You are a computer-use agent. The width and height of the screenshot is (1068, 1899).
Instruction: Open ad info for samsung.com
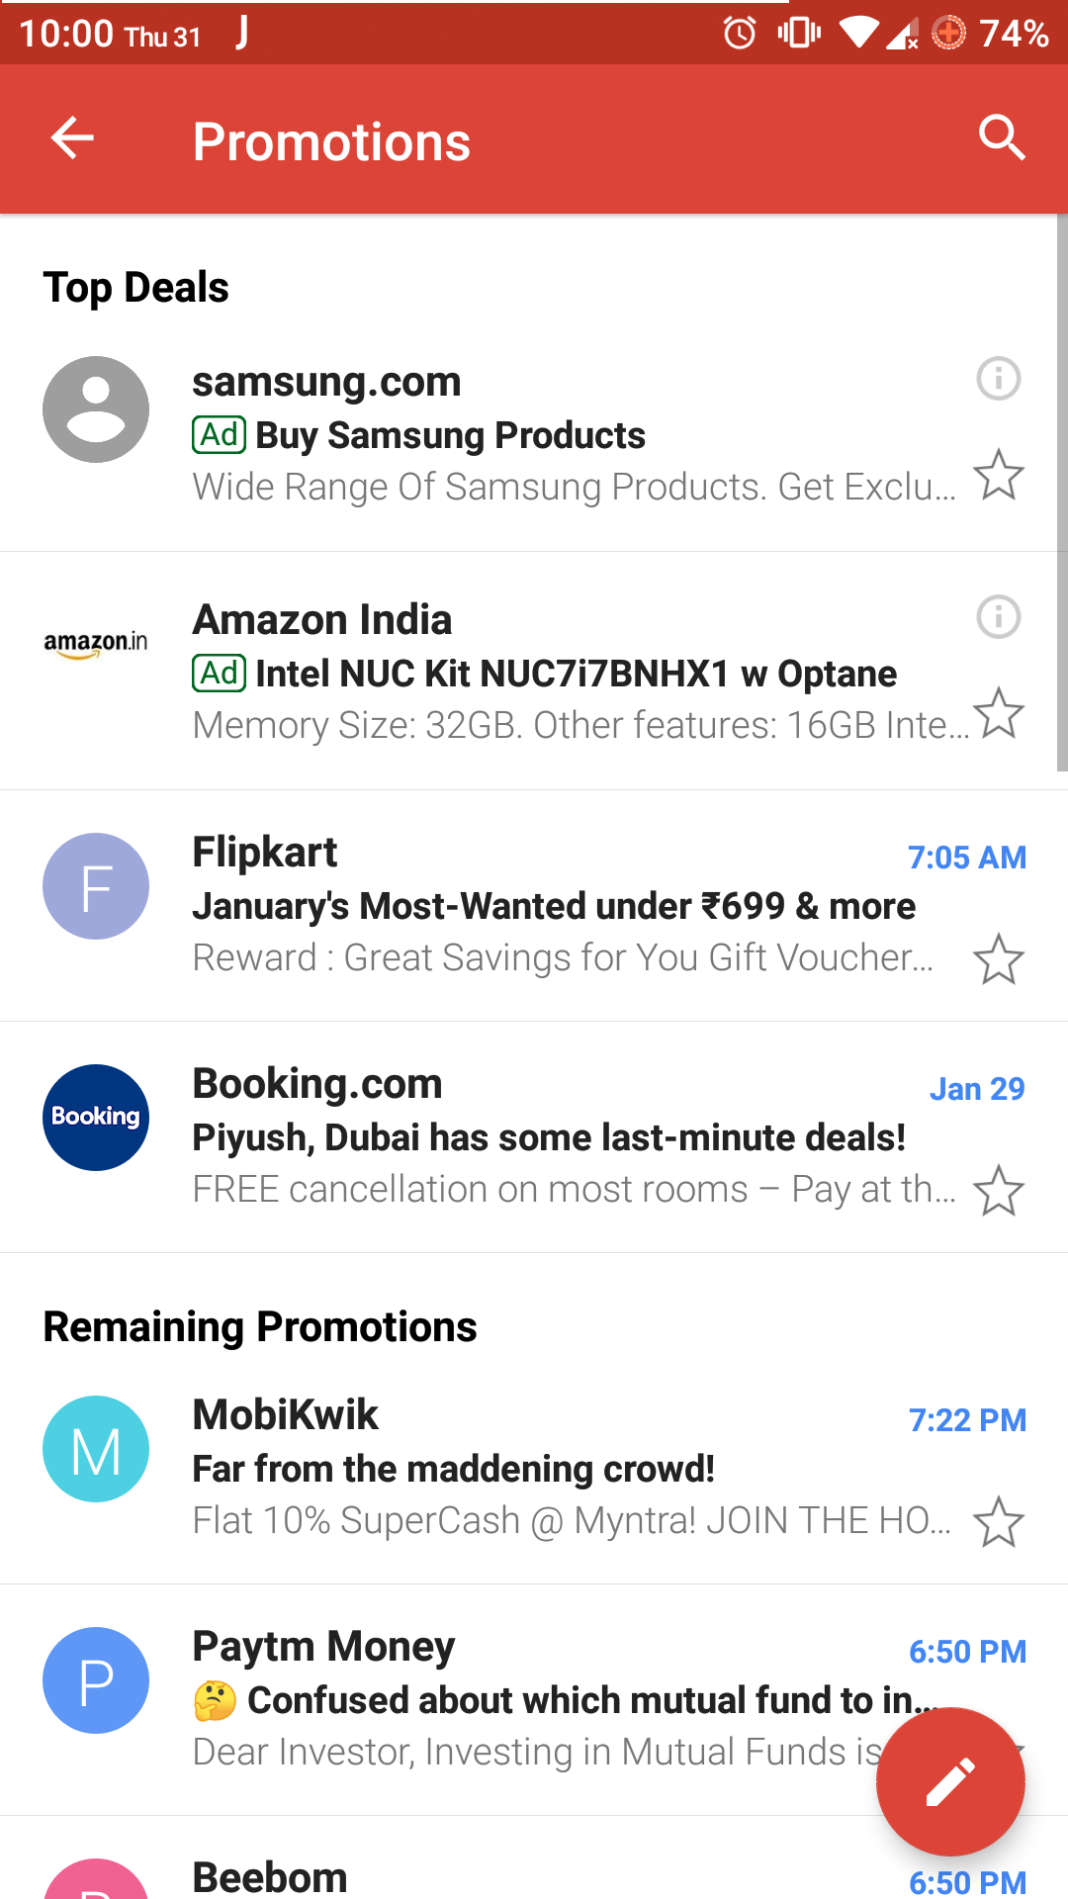[998, 379]
